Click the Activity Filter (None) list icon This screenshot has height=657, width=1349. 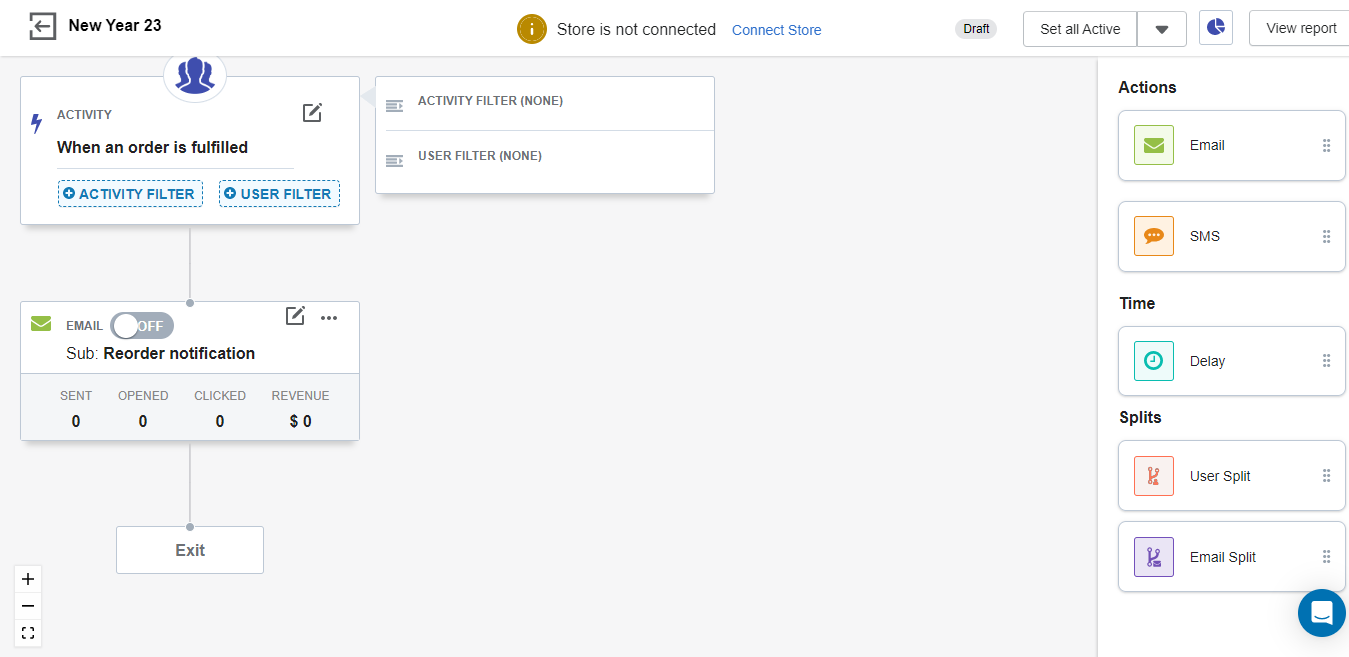coord(395,105)
